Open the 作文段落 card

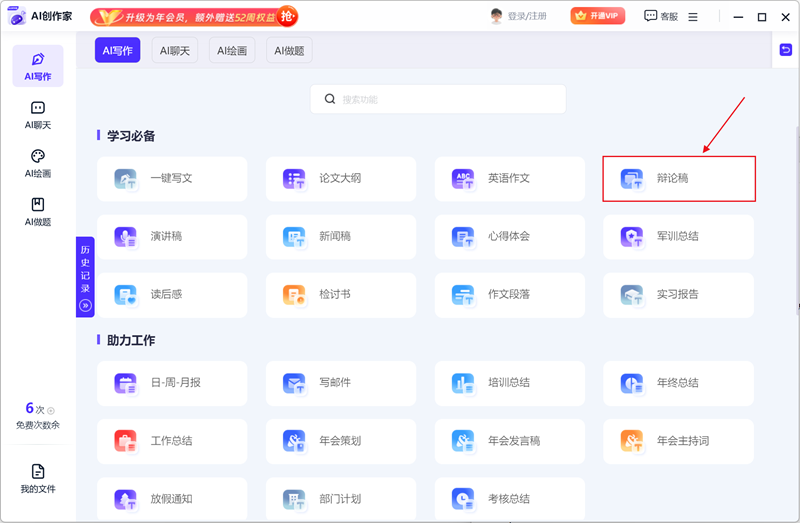pos(510,295)
